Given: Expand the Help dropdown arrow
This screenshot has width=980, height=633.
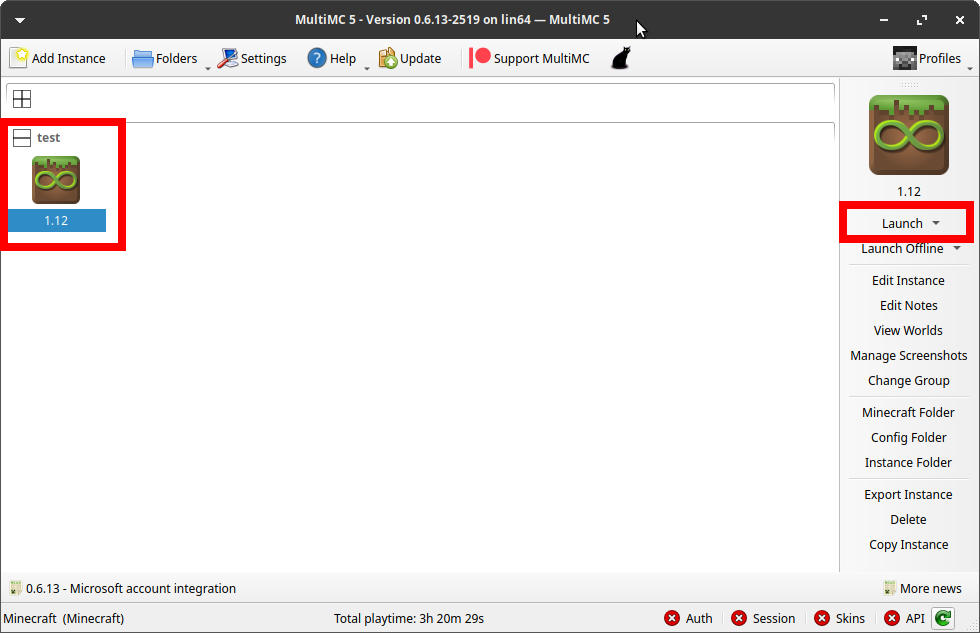Looking at the screenshot, I should (367, 67).
